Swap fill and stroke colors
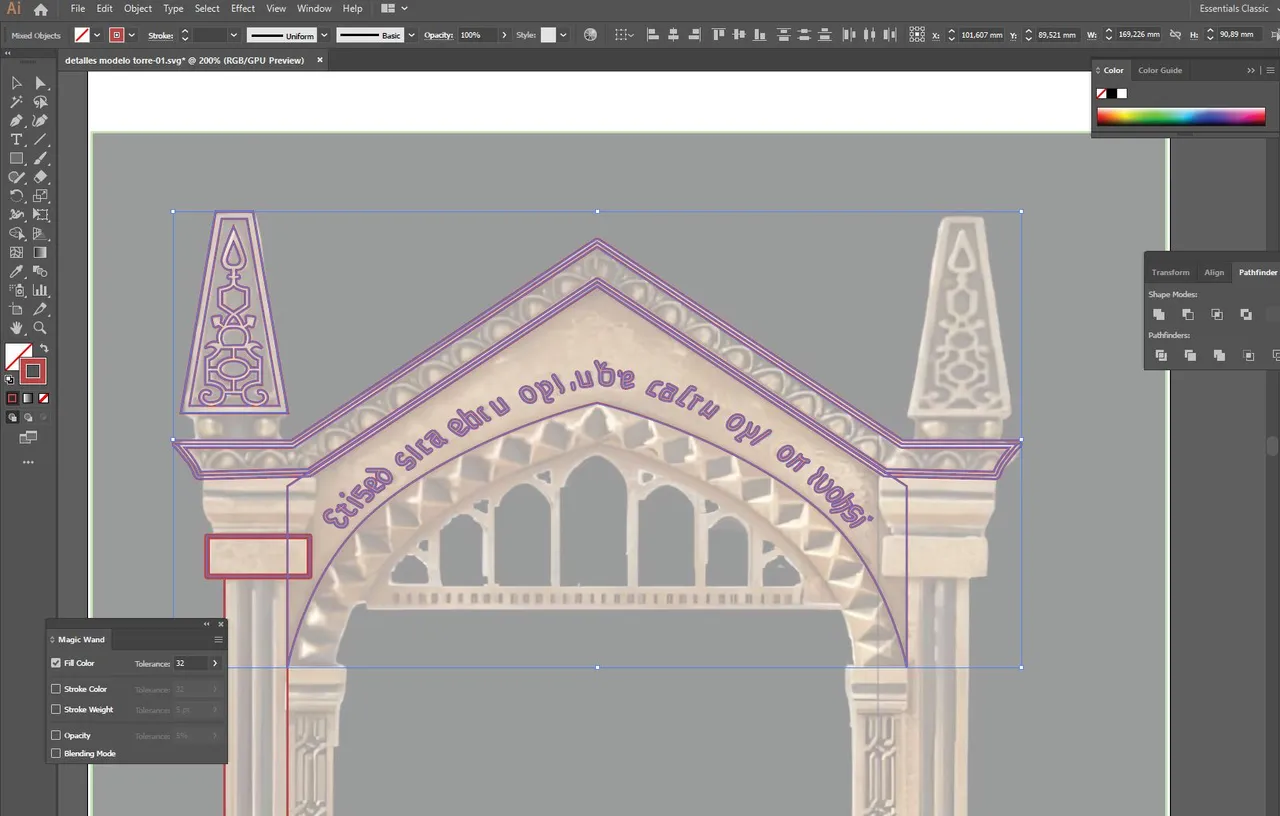This screenshot has height=816, width=1280. pos(44,348)
